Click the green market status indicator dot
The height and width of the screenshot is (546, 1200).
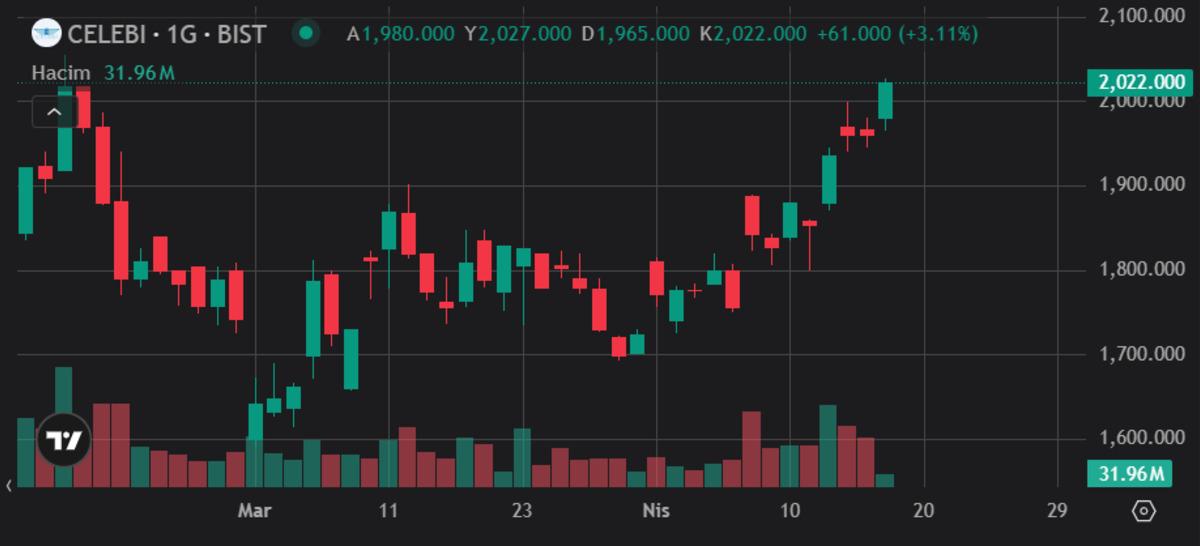point(306,33)
